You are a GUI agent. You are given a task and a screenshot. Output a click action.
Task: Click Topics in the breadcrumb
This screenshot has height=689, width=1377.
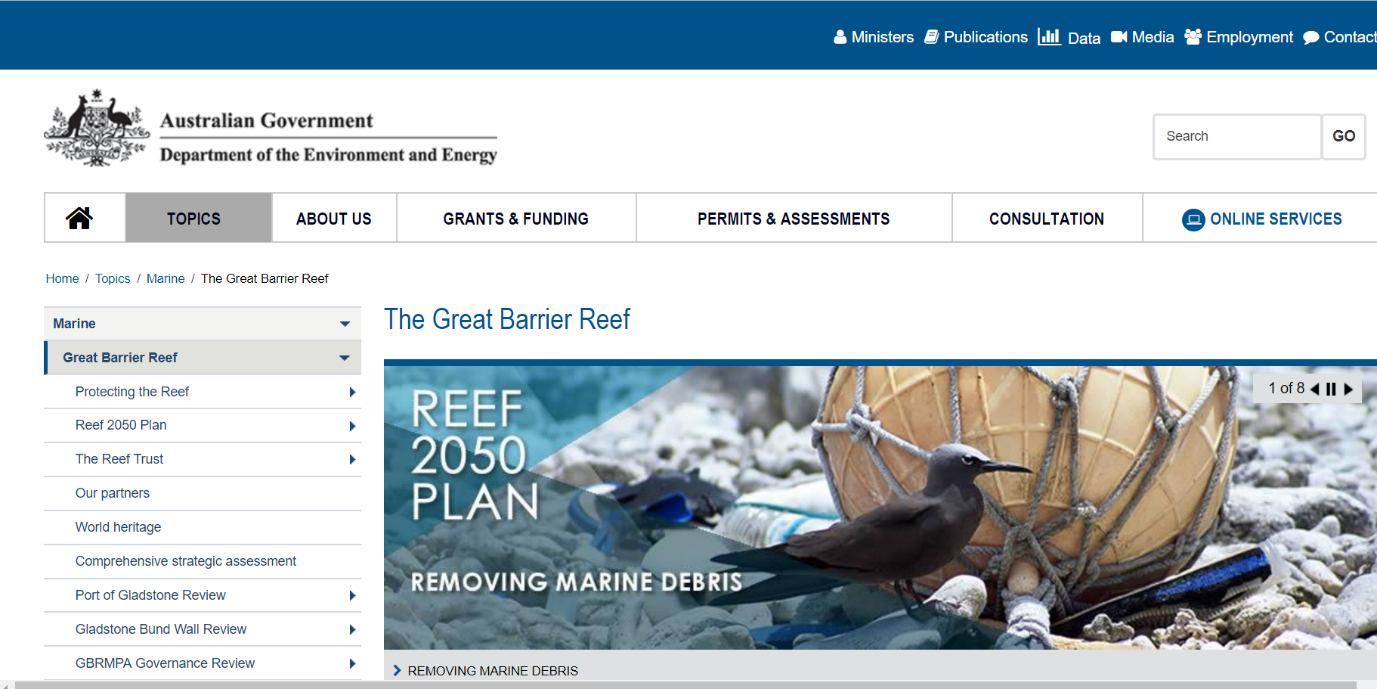113,279
